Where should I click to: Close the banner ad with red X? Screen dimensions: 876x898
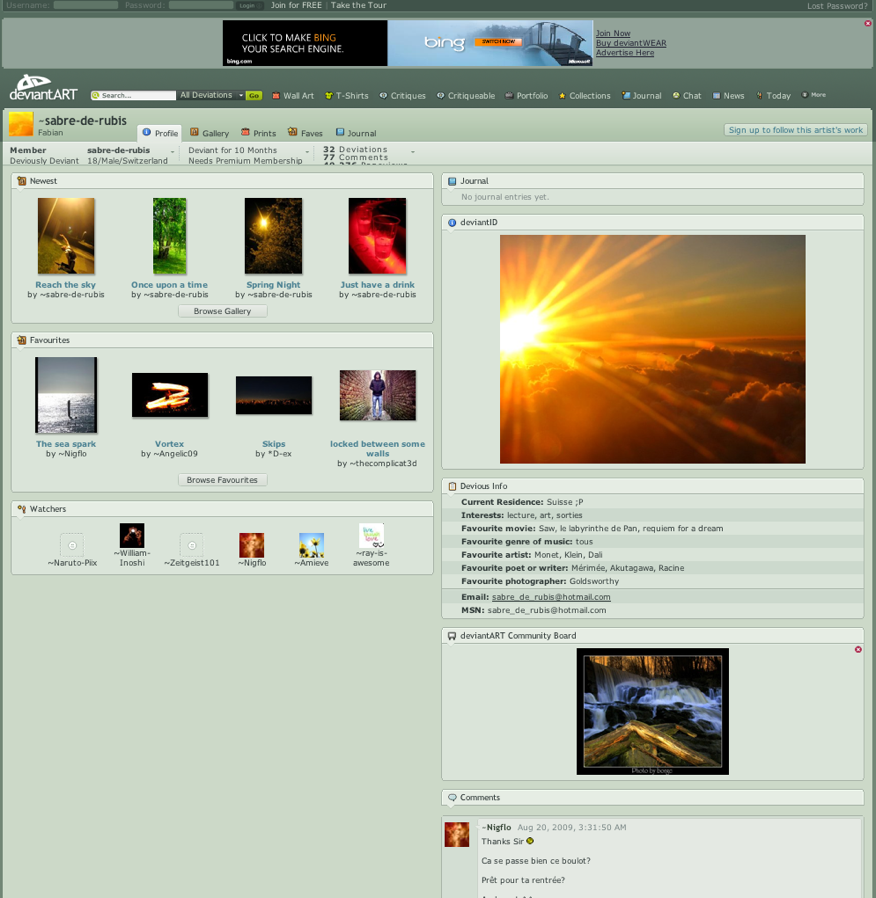point(868,23)
